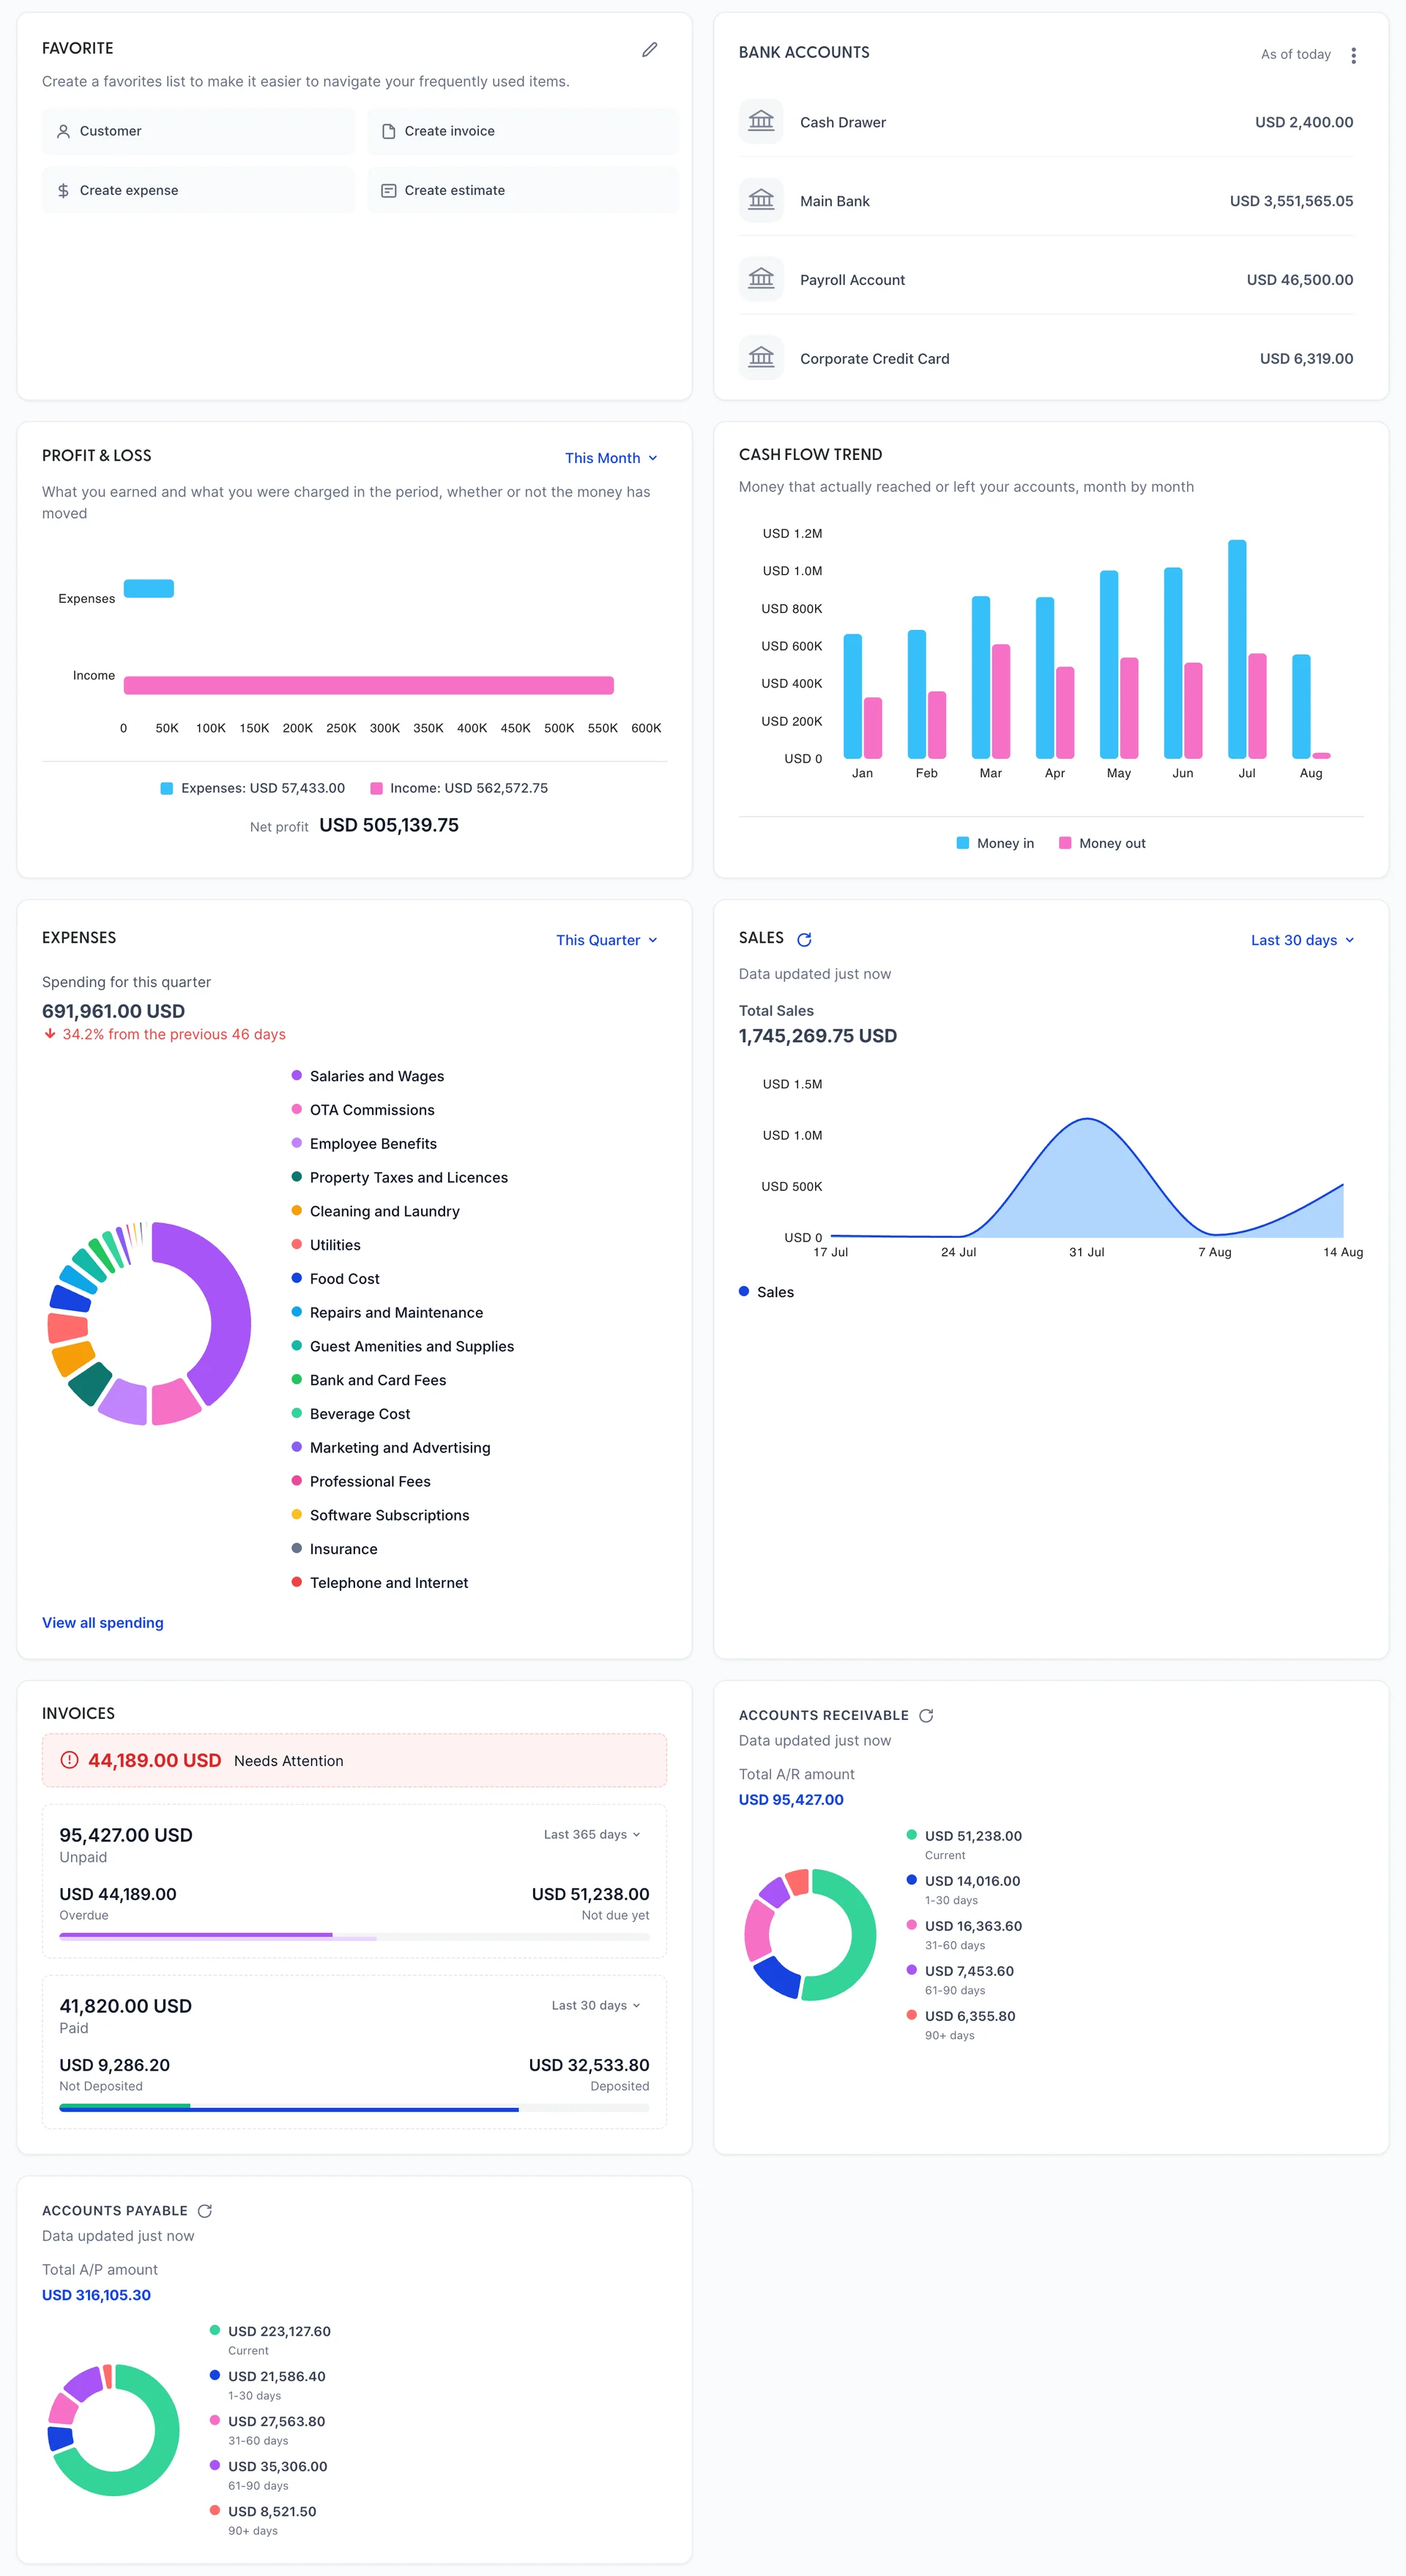The image size is (1406, 2576).
Task: Click Total Sales 1,745,269.75 USD figure
Action: tap(817, 1036)
